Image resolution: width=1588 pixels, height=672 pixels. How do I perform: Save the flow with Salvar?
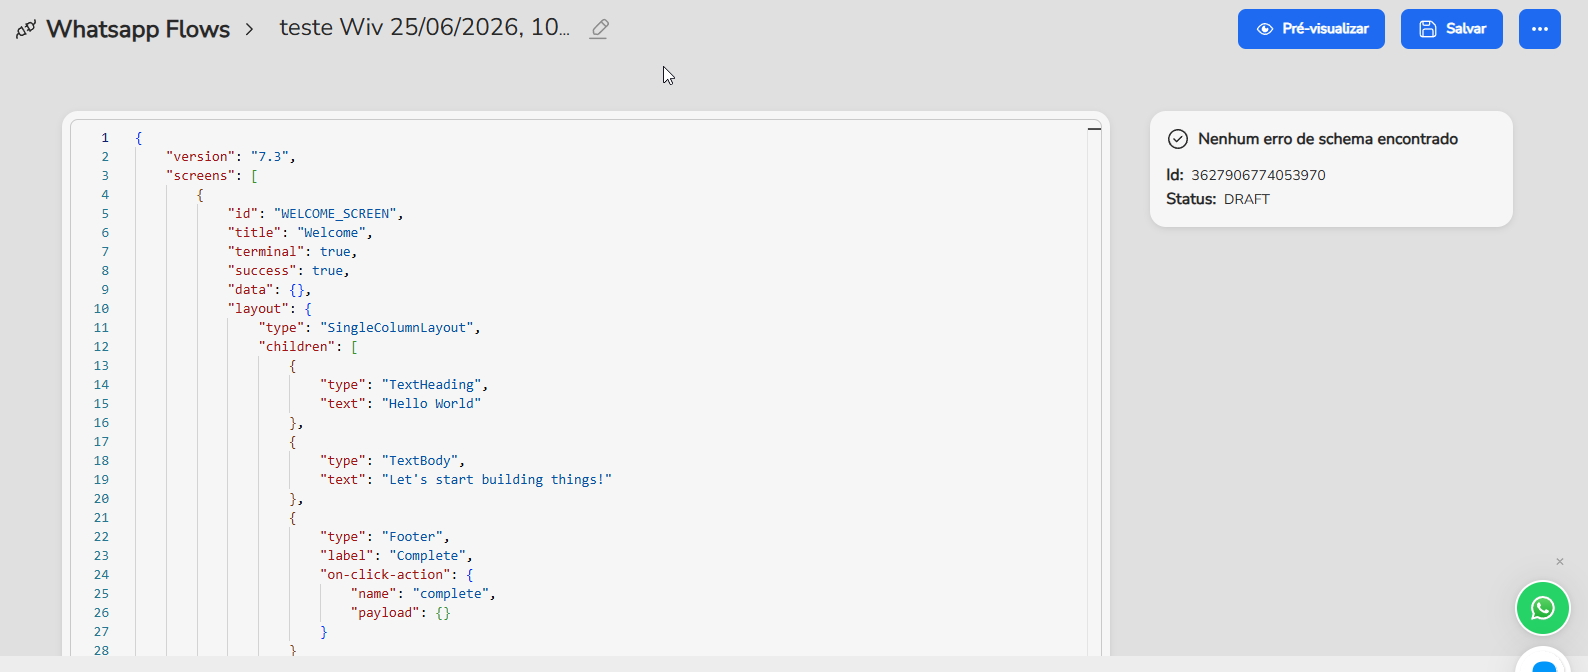(1451, 29)
